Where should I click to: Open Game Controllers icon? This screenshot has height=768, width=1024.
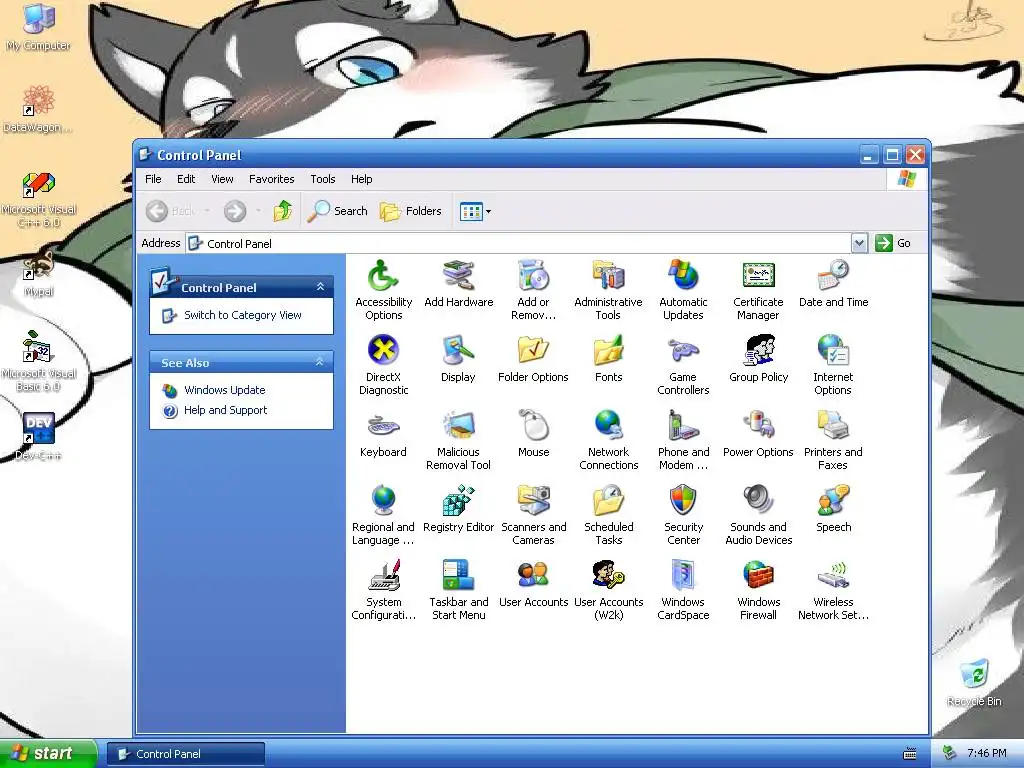tap(683, 351)
